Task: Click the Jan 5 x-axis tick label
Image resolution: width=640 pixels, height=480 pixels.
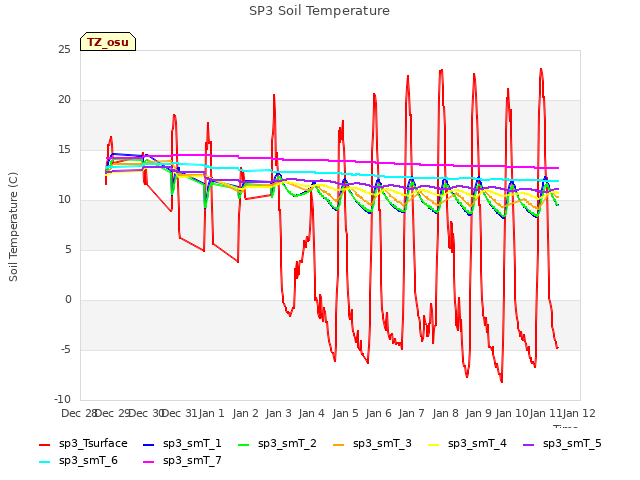Action: click(345, 413)
